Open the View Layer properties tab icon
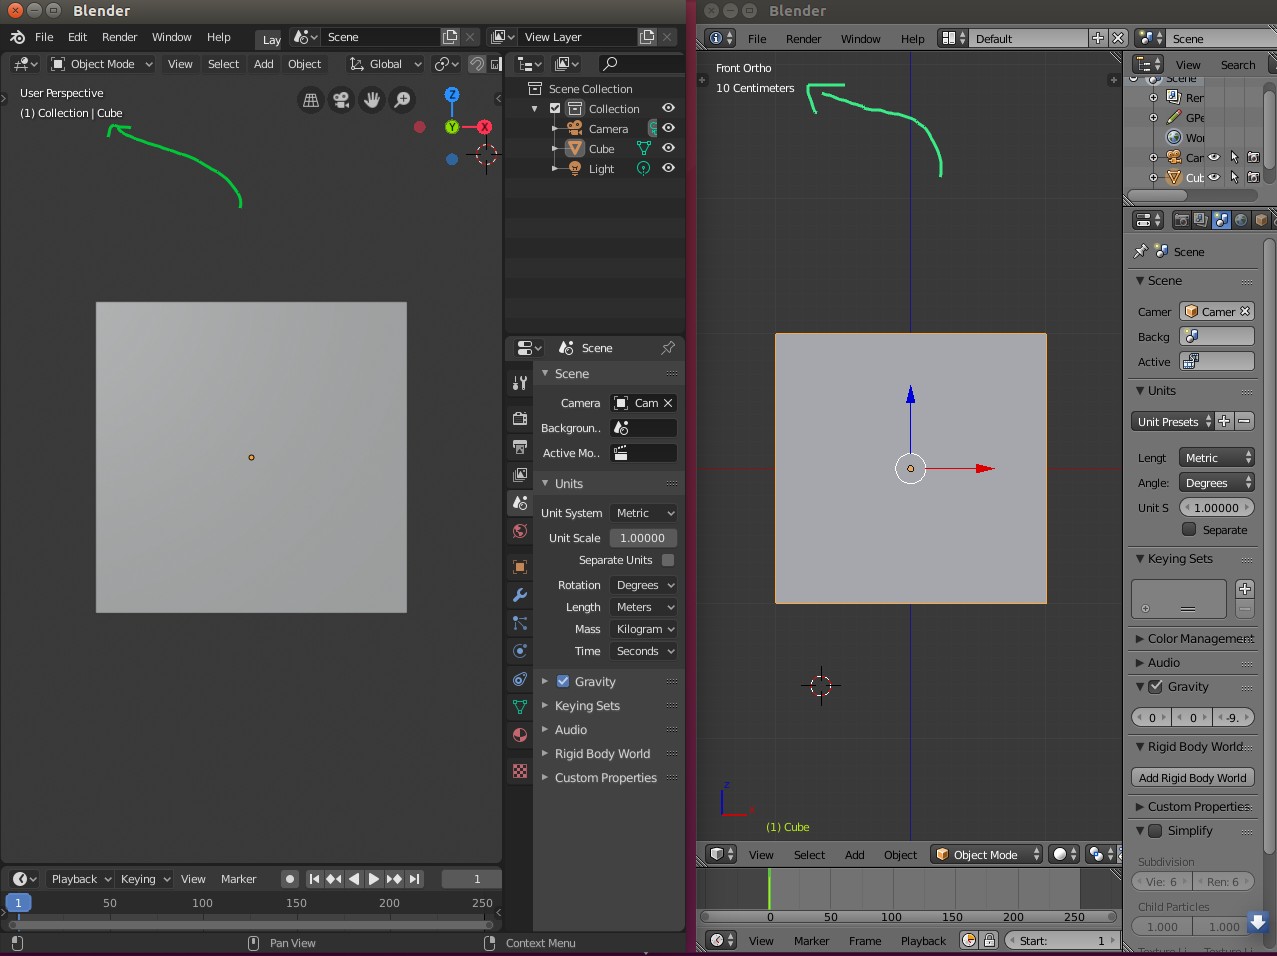This screenshot has height=956, width=1277. [x=520, y=474]
